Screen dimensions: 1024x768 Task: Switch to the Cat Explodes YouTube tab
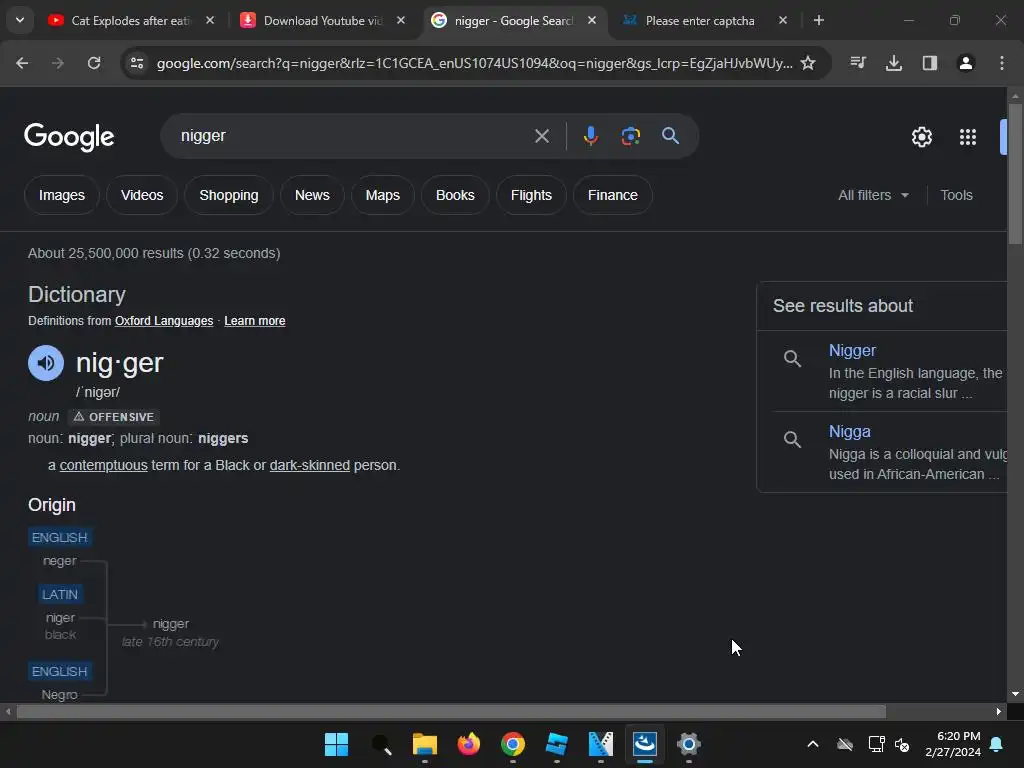tap(132, 20)
